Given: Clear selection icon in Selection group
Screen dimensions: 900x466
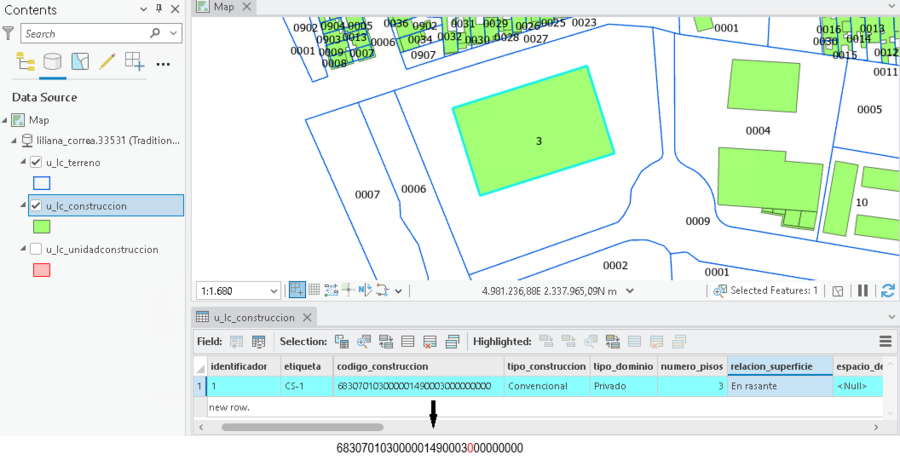Looking at the screenshot, I should [x=408, y=342].
